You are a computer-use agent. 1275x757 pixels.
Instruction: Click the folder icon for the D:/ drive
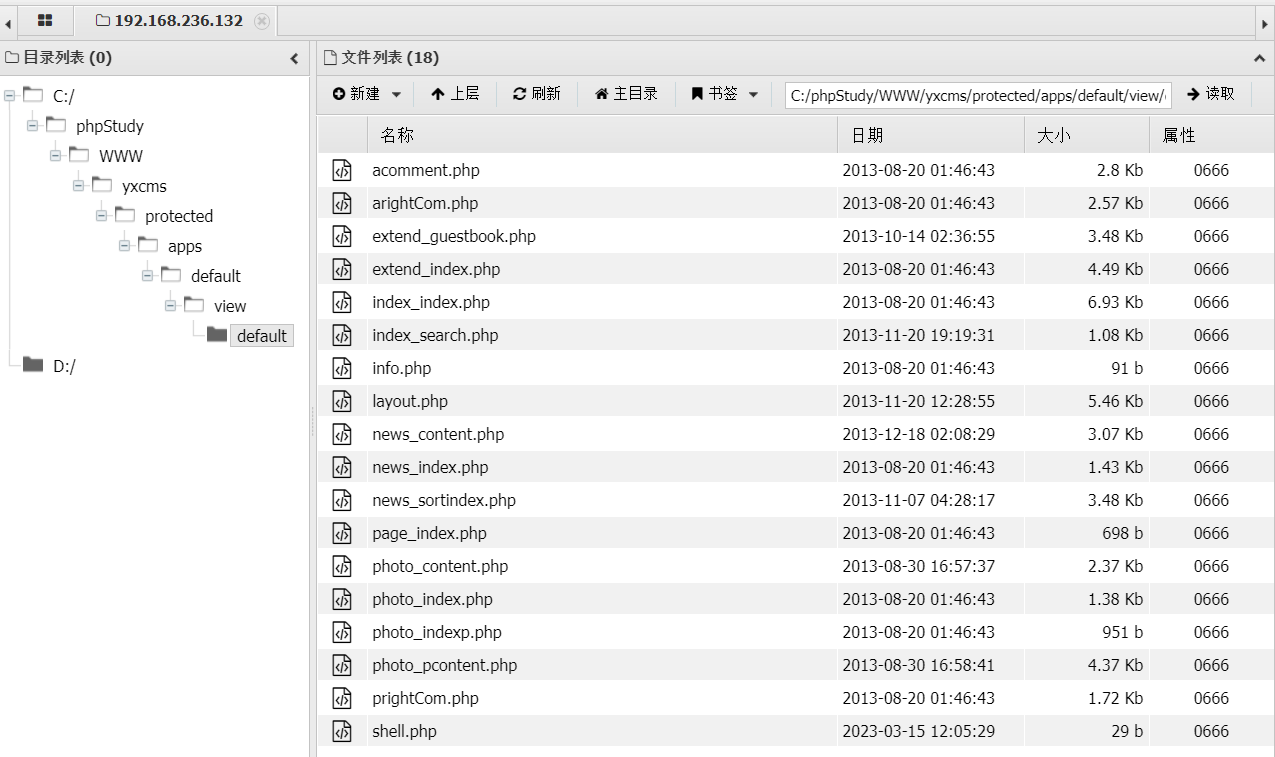pos(33,365)
